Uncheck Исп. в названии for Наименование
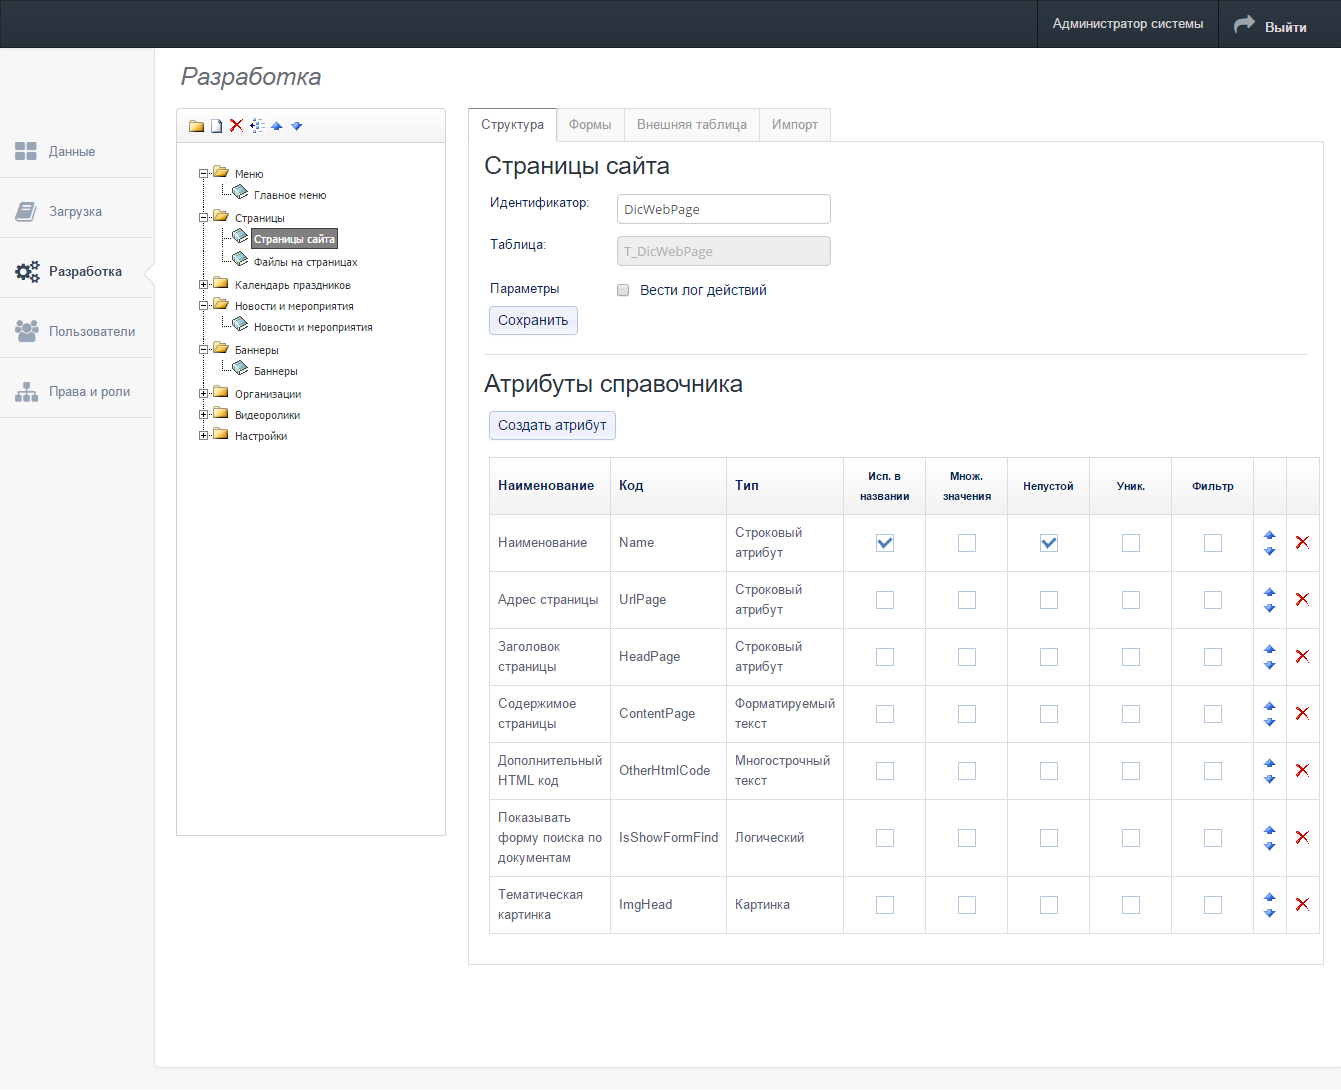Image resolution: width=1341 pixels, height=1090 pixels. coord(884,542)
